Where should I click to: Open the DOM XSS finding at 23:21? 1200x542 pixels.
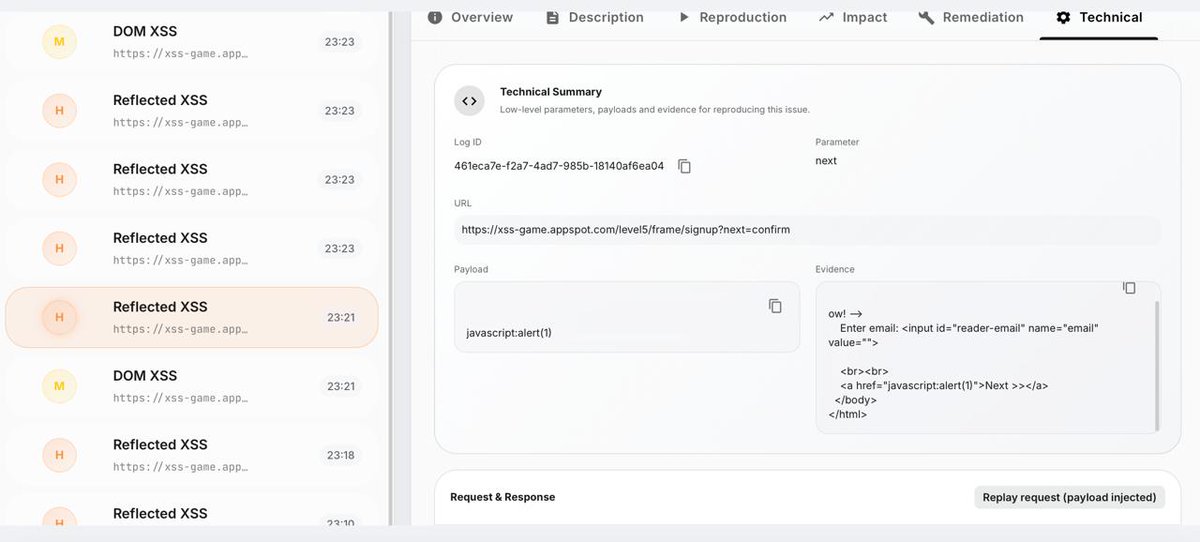[193, 386]
